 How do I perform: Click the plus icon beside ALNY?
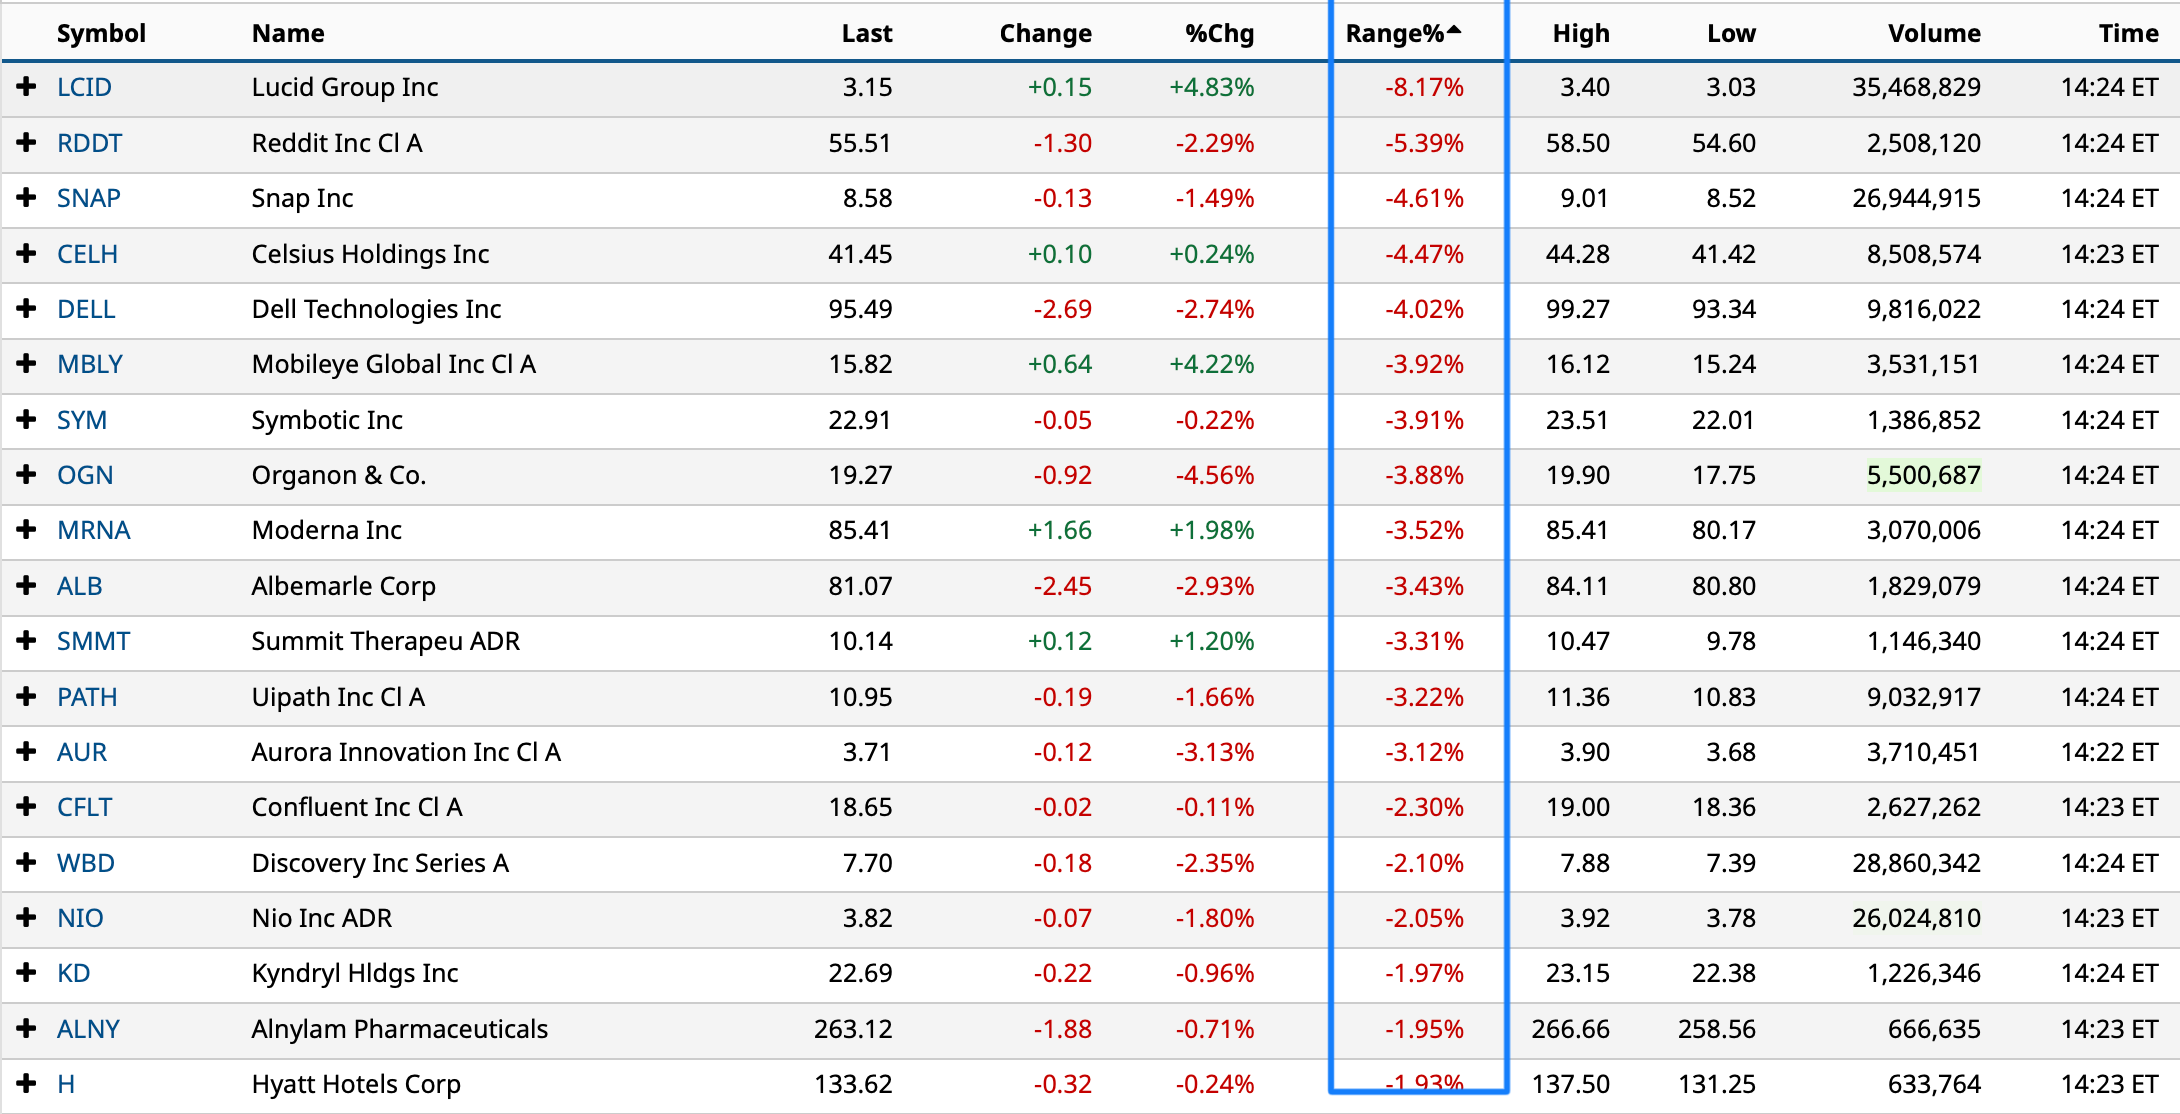click(x=26, y=1029)
